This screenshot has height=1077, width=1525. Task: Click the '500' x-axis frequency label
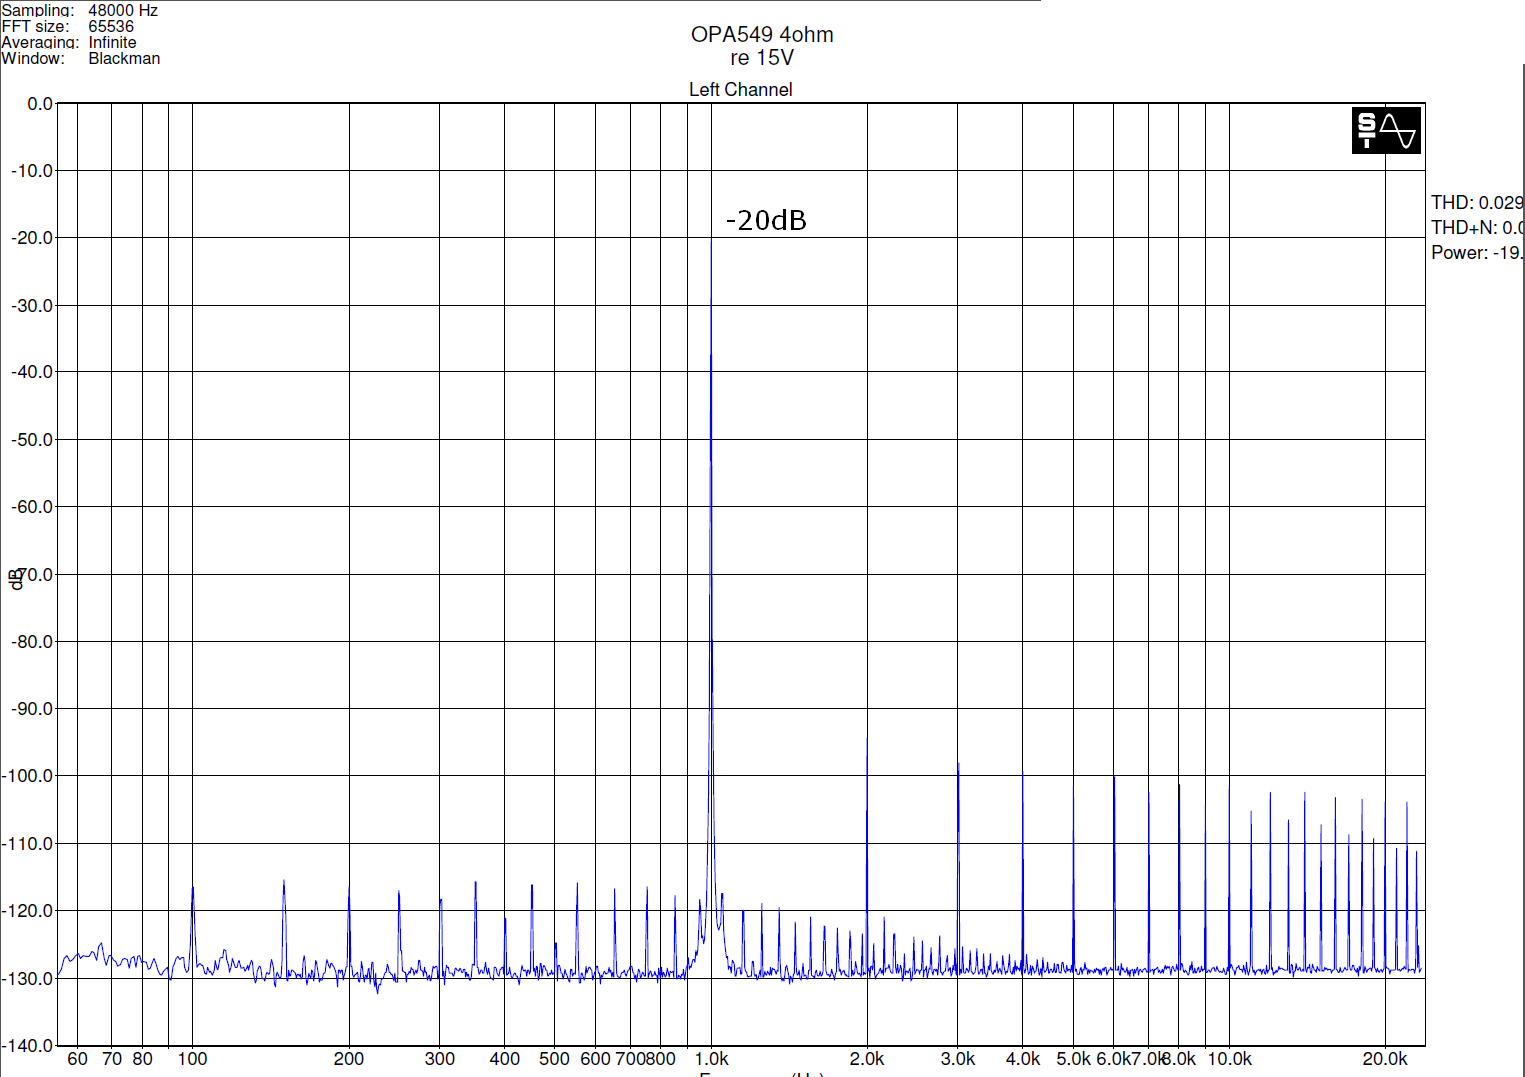pos(555,1059)
